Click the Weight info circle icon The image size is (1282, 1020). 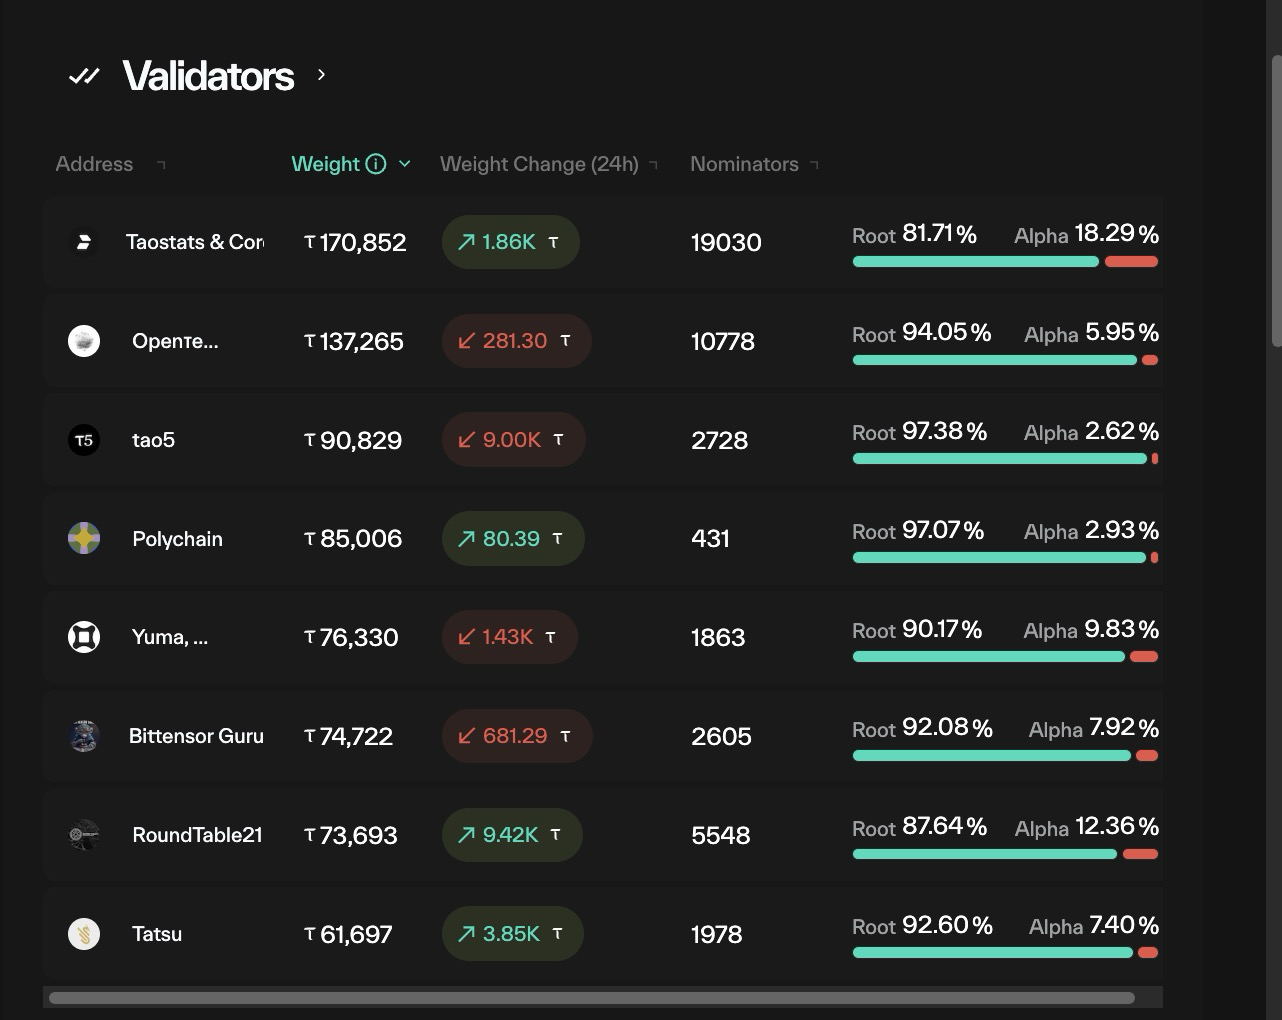(376, 164)
